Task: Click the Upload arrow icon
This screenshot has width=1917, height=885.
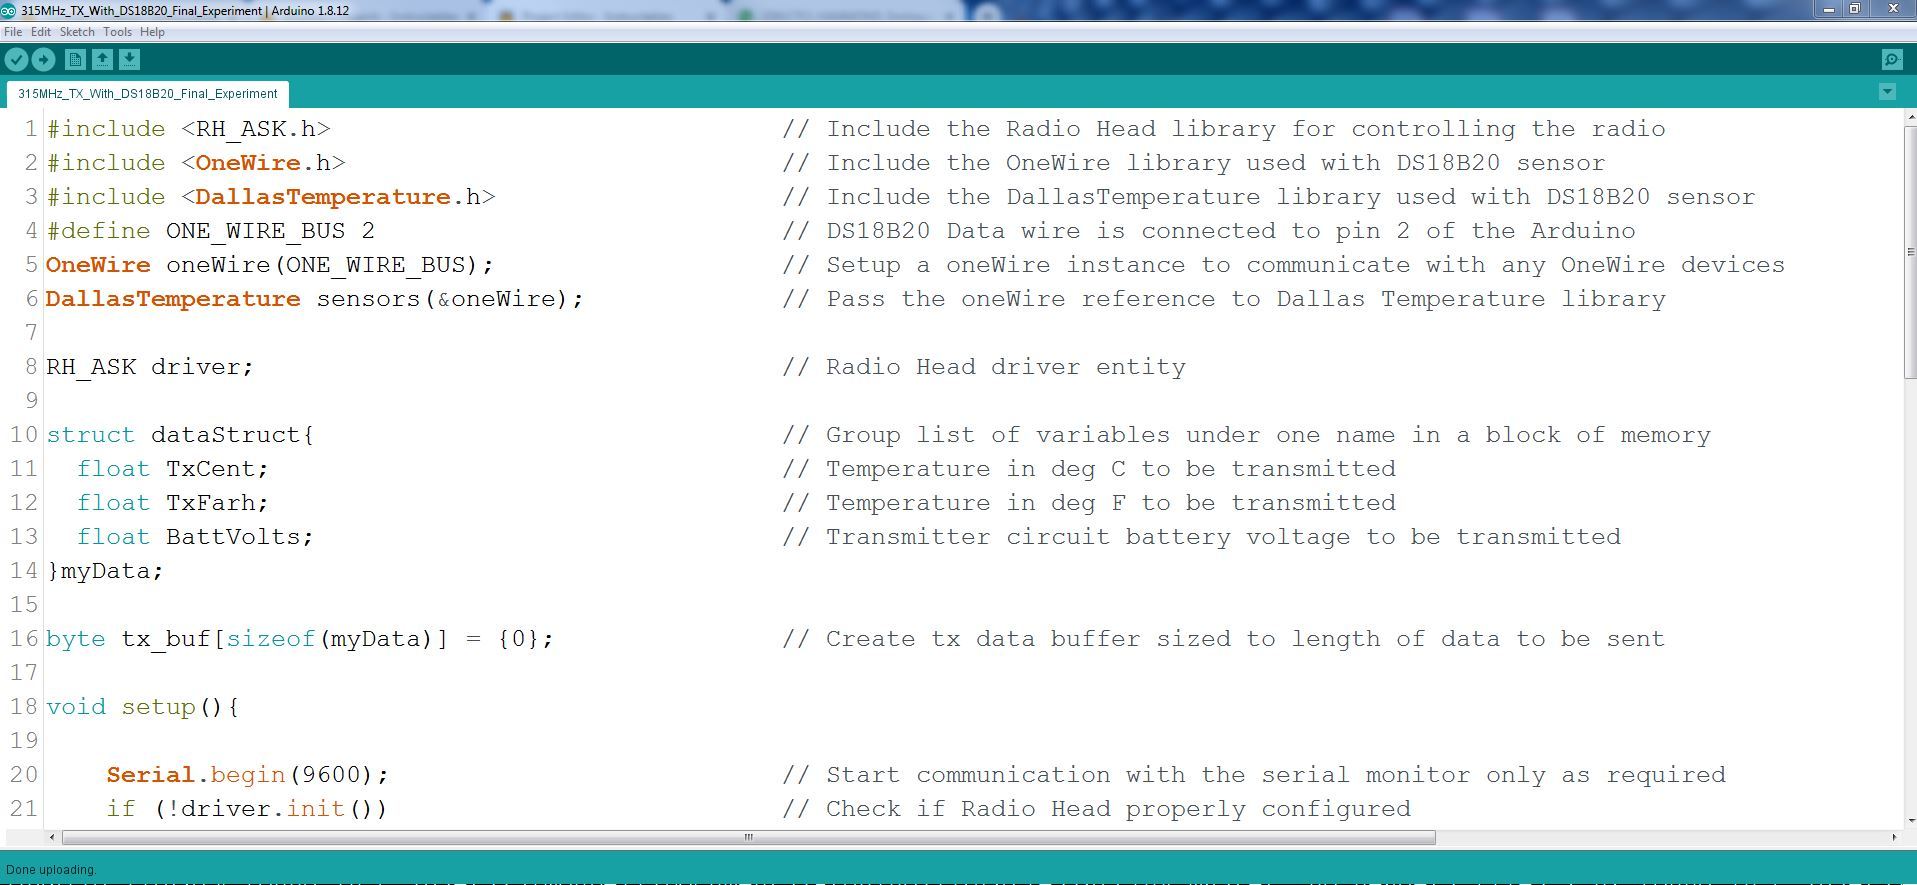Action: (43, 60)
